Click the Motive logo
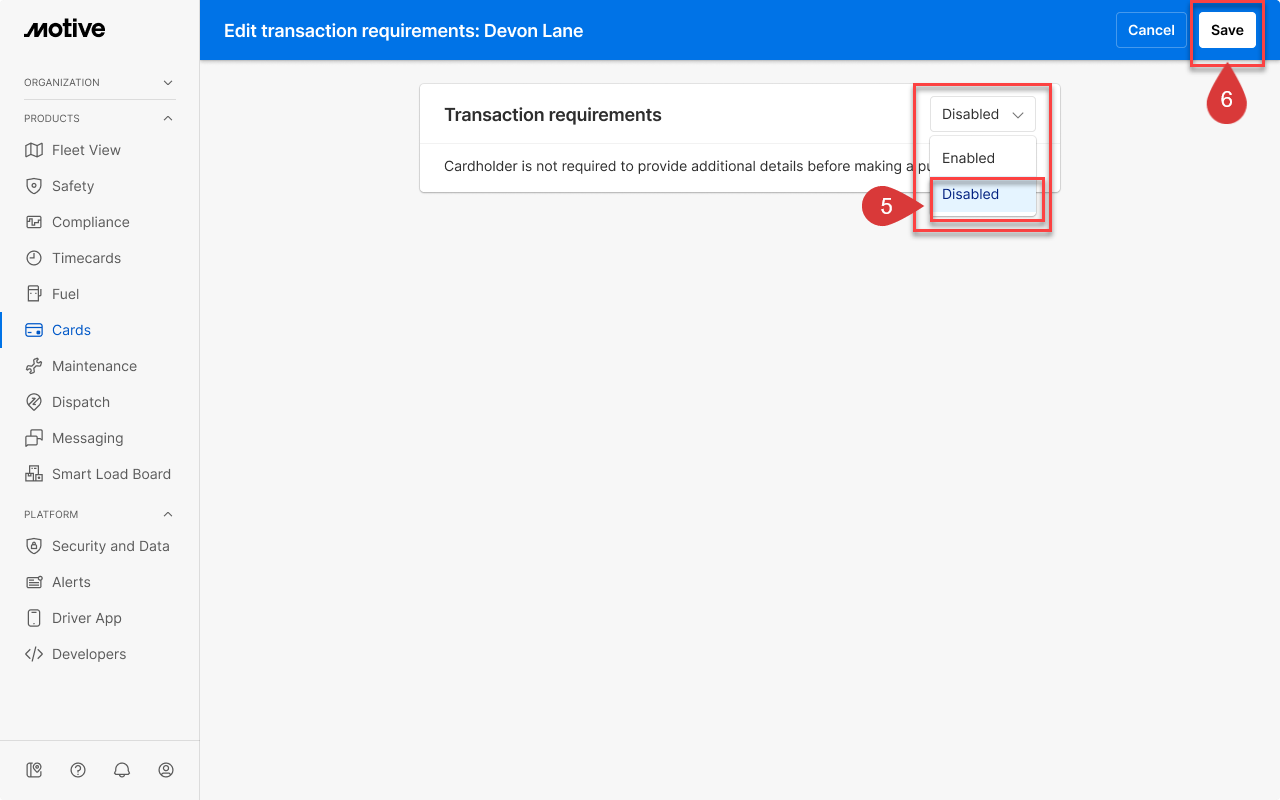Viewport: 1280px width, 800px height. 64,29
